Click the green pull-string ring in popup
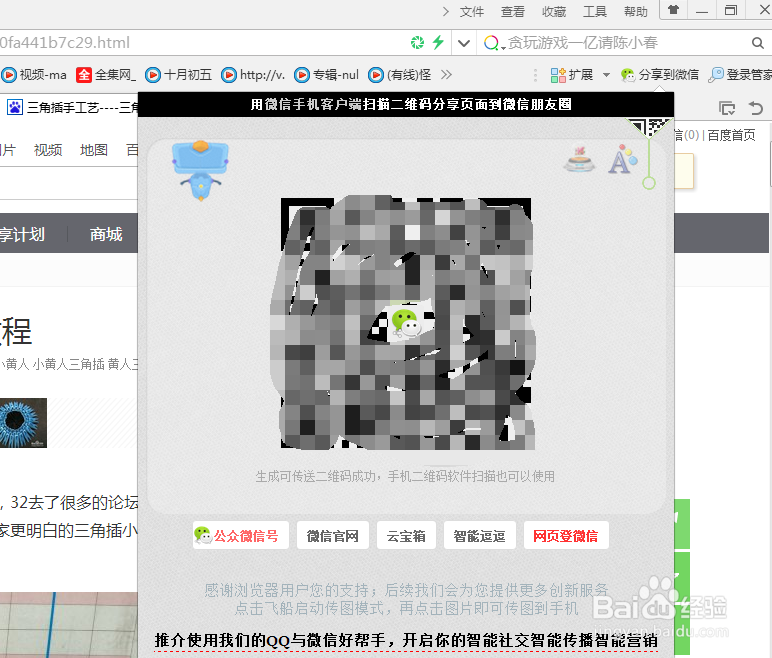 coord(649,183)
